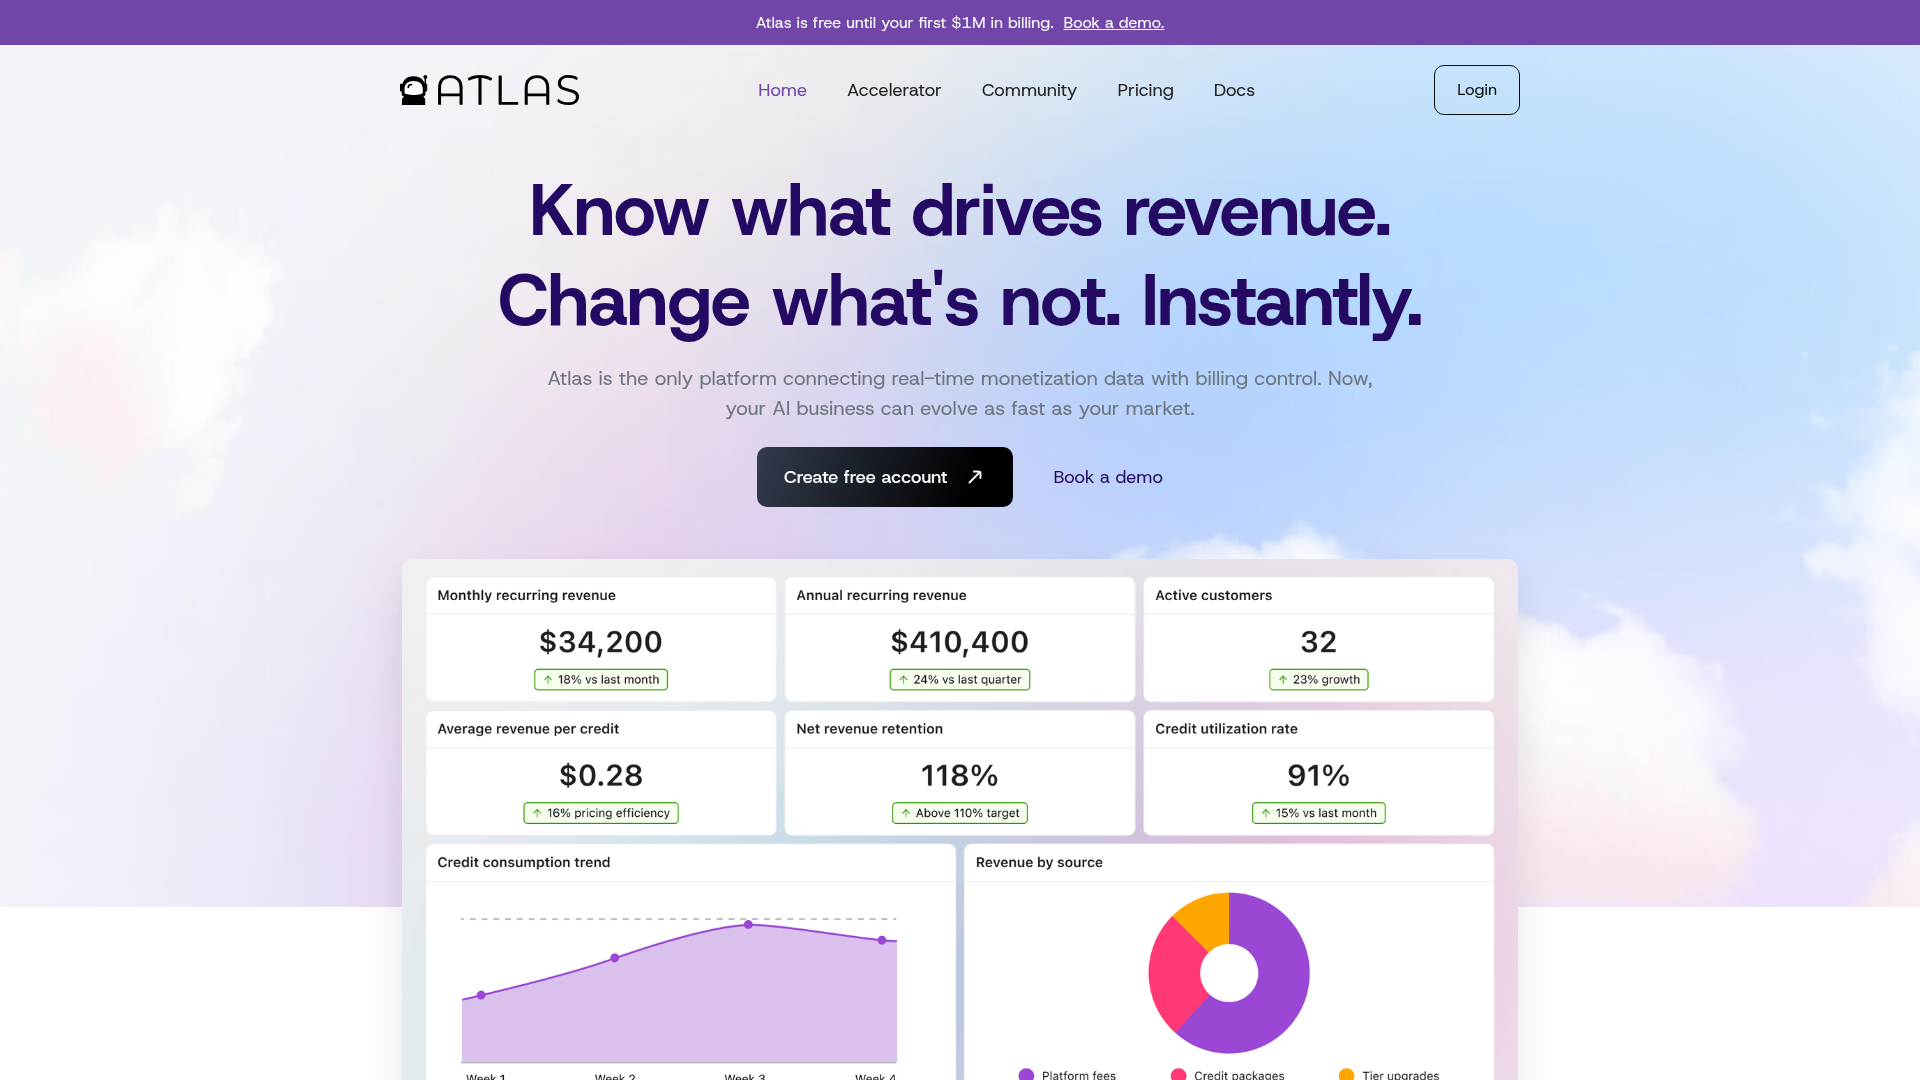
Task: Click the Login button
Action: point(1476,90)
